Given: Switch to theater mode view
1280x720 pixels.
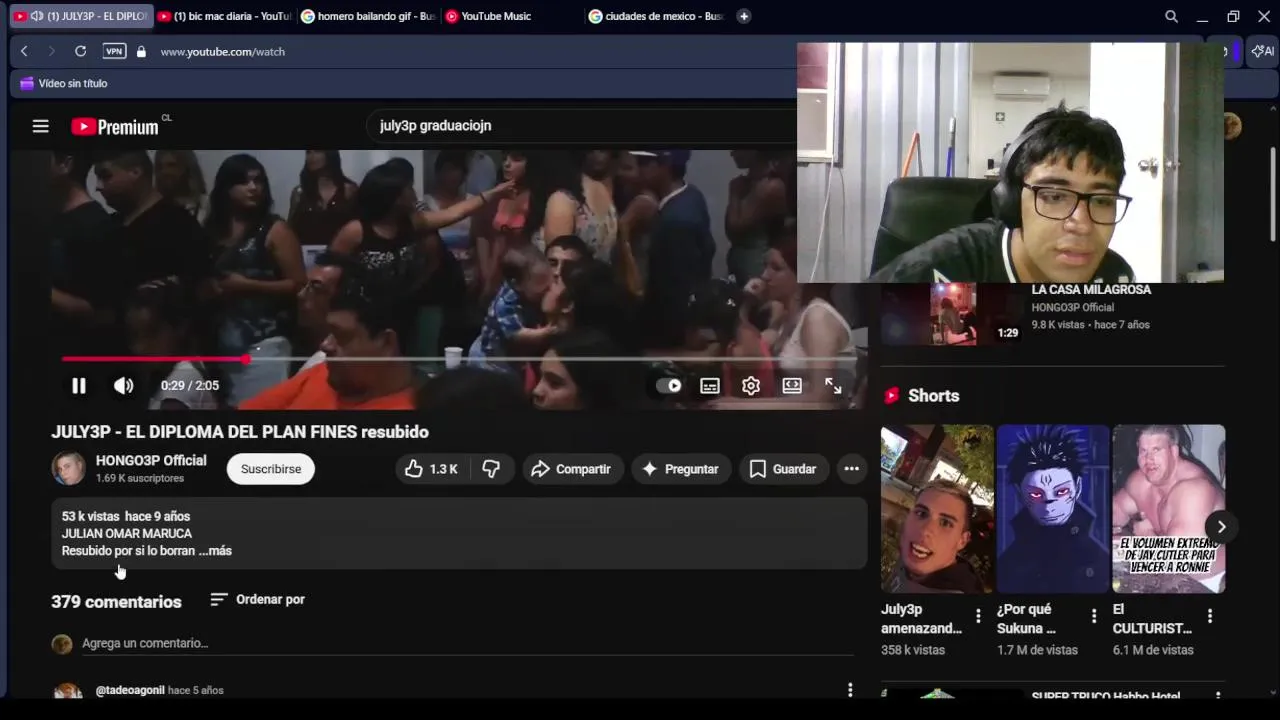Looking at the screenshot, I should (792, 386).
